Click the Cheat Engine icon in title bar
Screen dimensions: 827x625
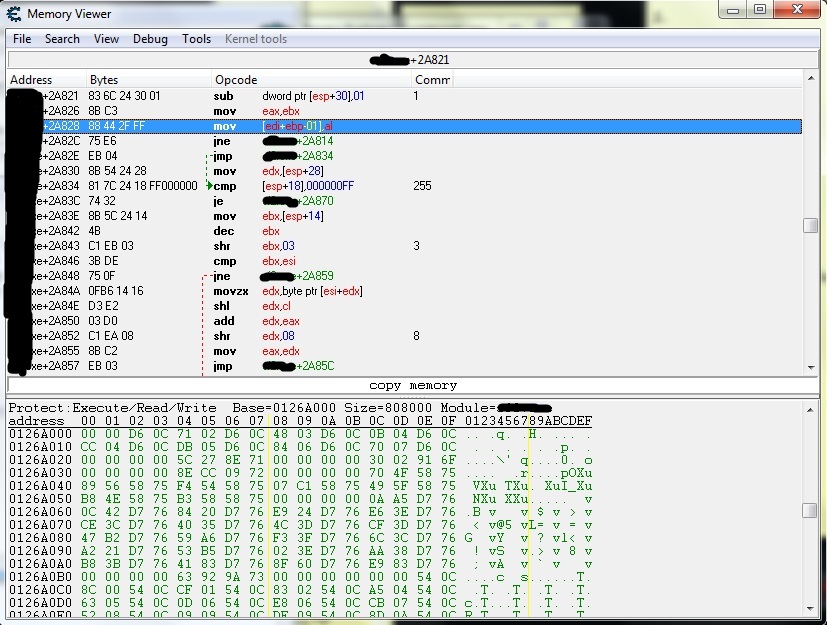click(13, 13)
